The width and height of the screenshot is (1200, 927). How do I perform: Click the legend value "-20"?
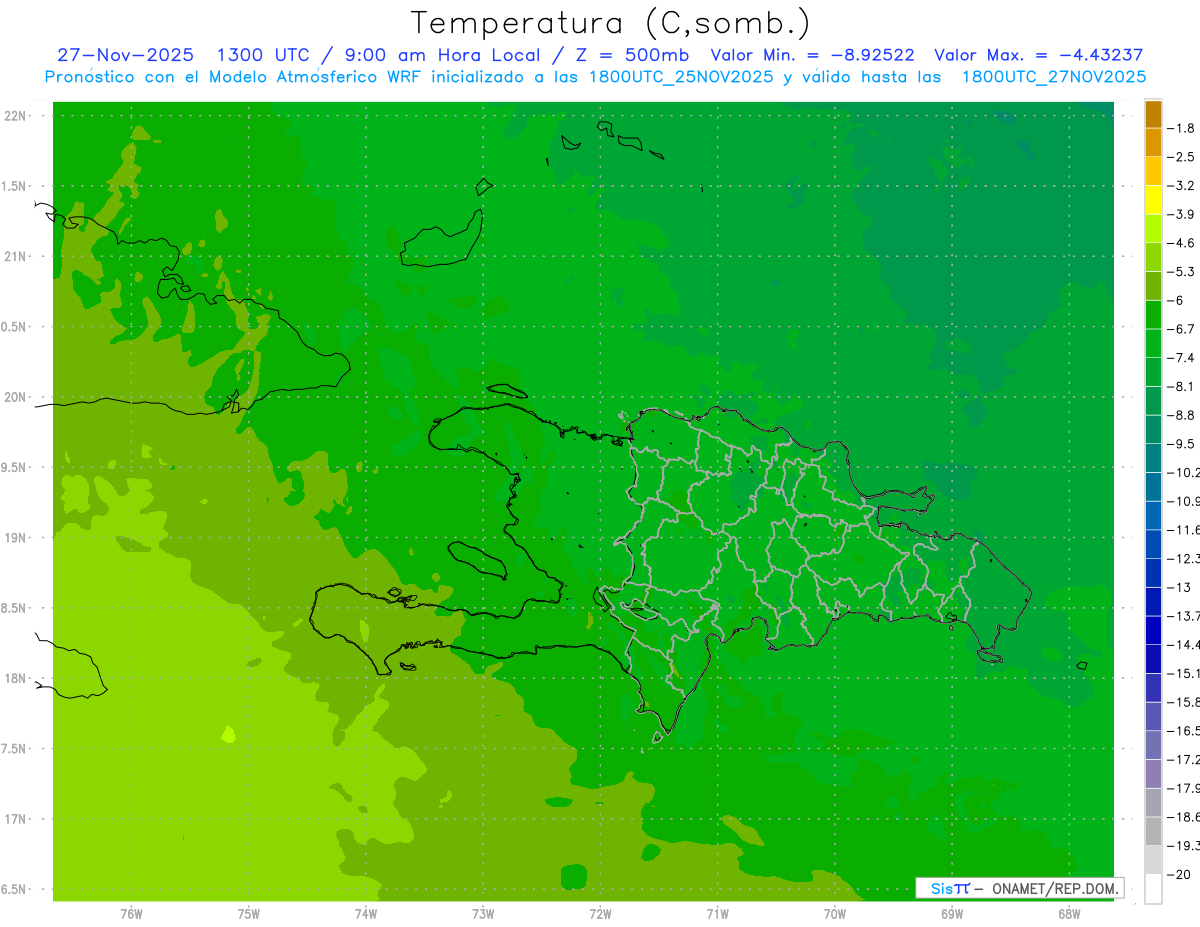tap(1180, 874)
